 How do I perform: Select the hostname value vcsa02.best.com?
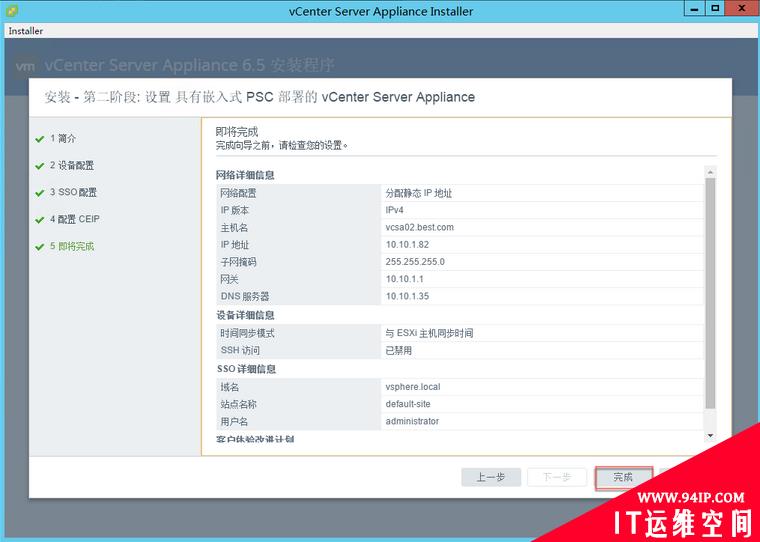(420, 227)
